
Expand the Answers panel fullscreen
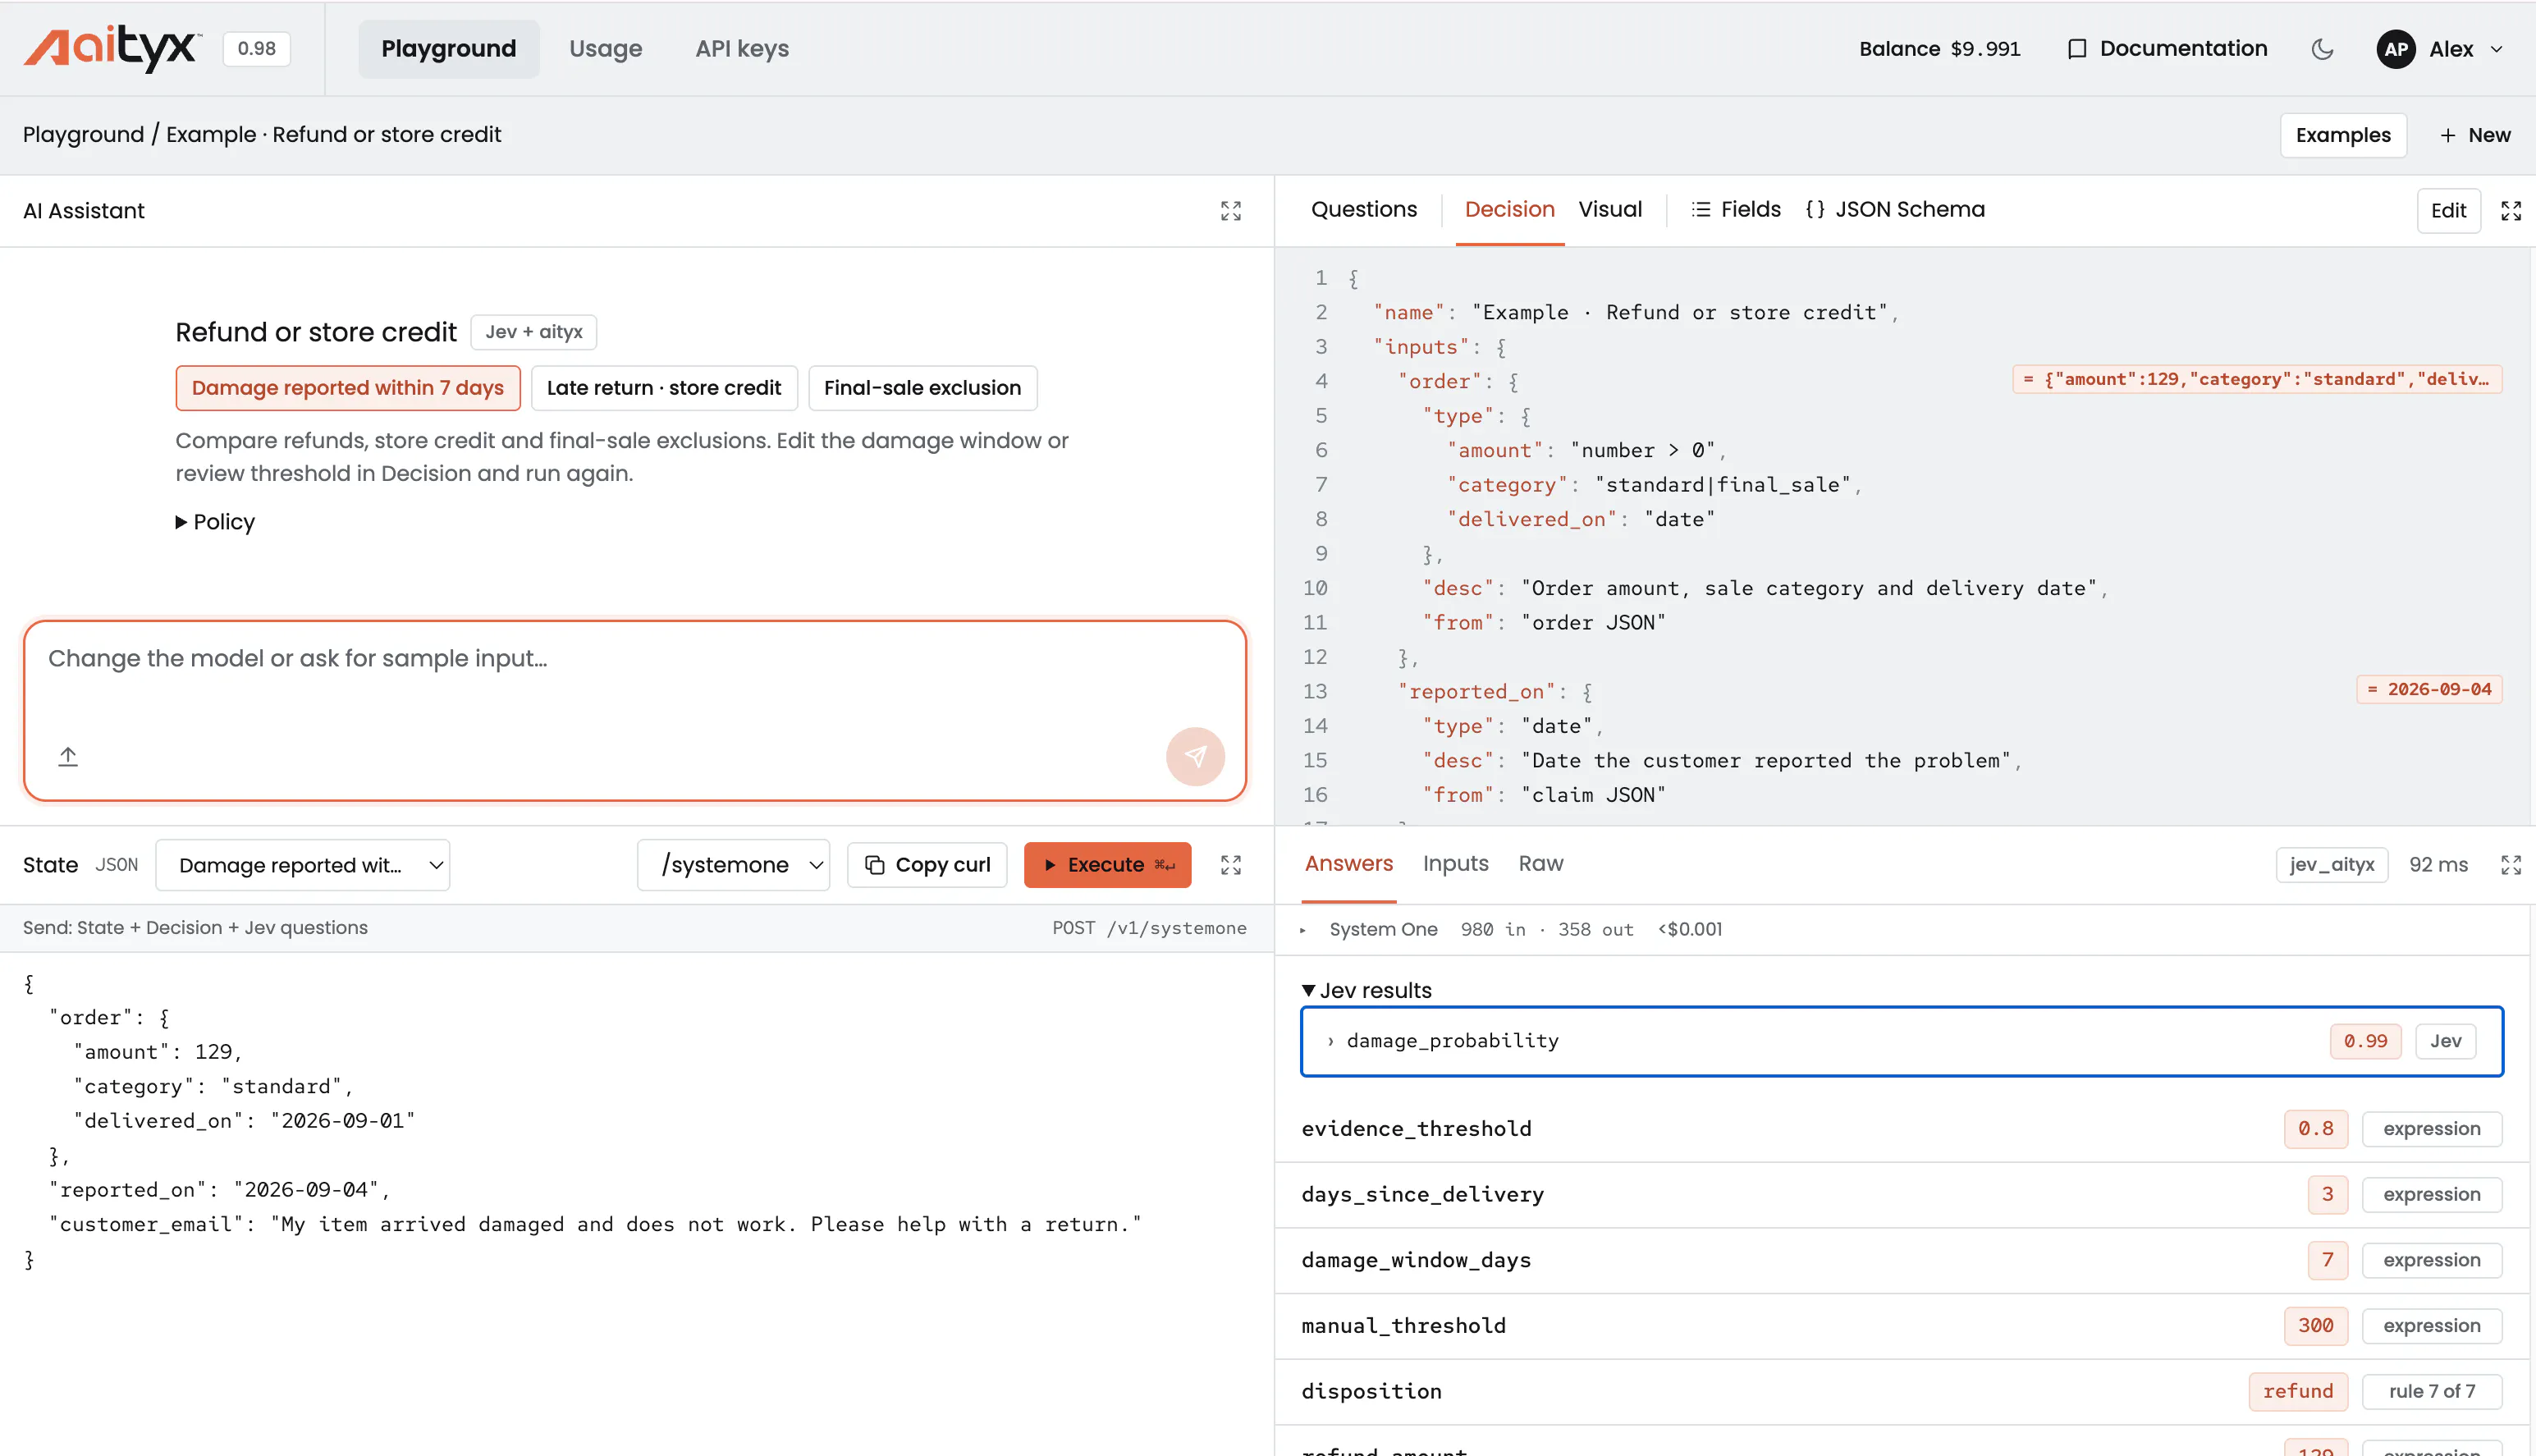click(x=2510, y=865)
